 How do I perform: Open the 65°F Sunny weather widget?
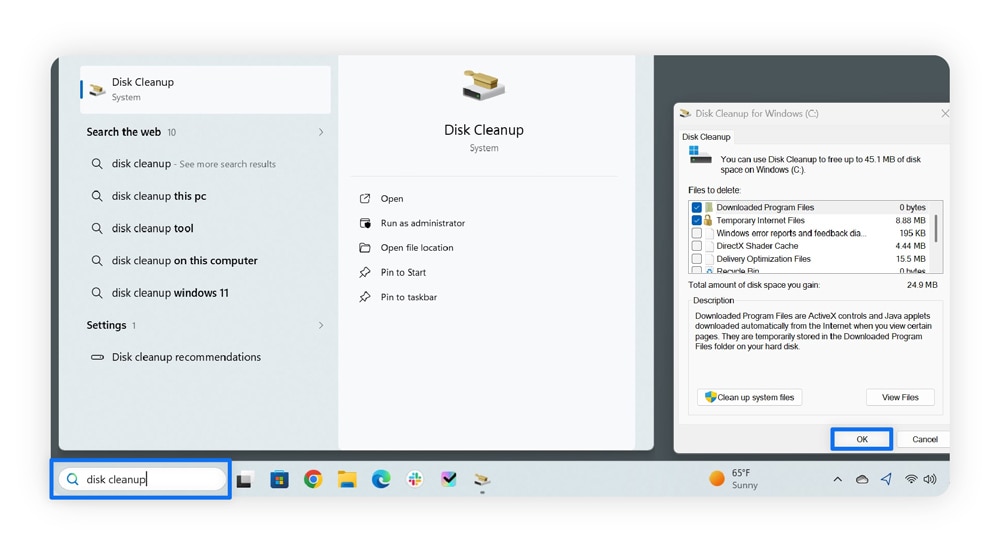pyautogui.click(x=733, y=479)
